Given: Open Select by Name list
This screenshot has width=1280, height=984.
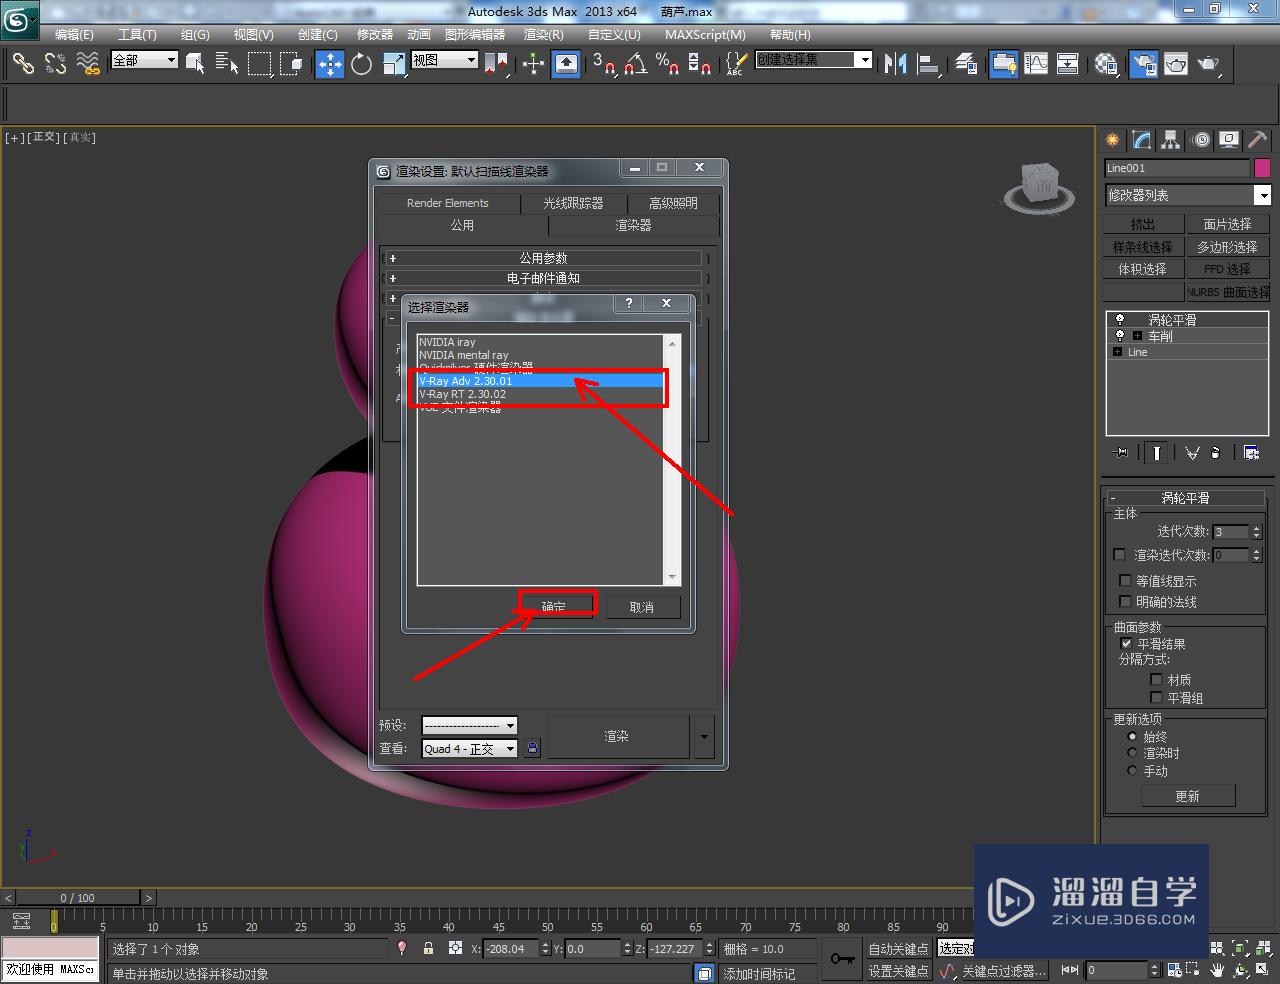Looking at the screenshot, I should 227,64.
